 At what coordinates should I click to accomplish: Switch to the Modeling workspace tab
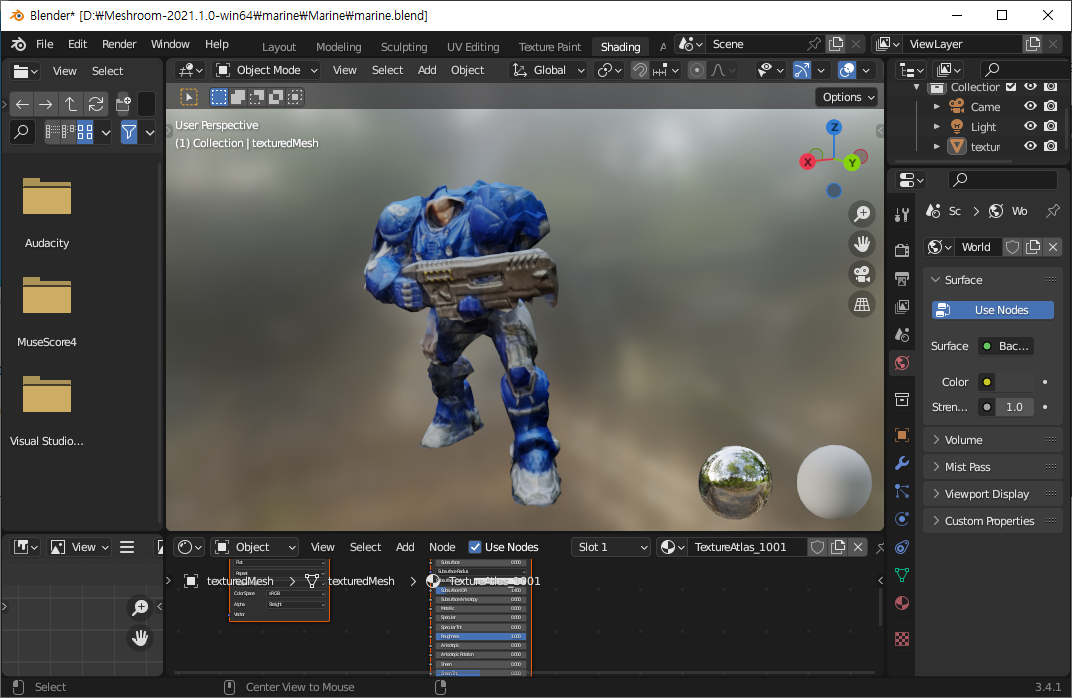pyautogui.click(x=338, y=46)
